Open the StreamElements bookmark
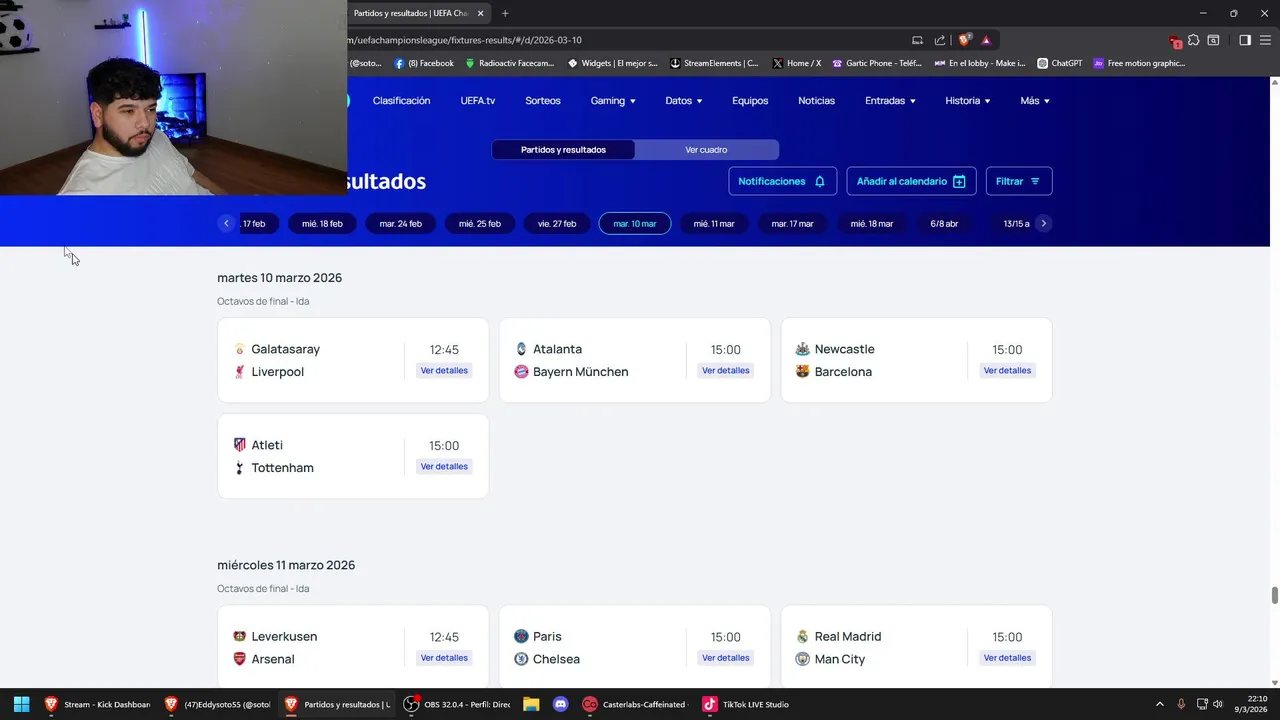This screenshot has width=1280, height=720. [x=714, y=63]
